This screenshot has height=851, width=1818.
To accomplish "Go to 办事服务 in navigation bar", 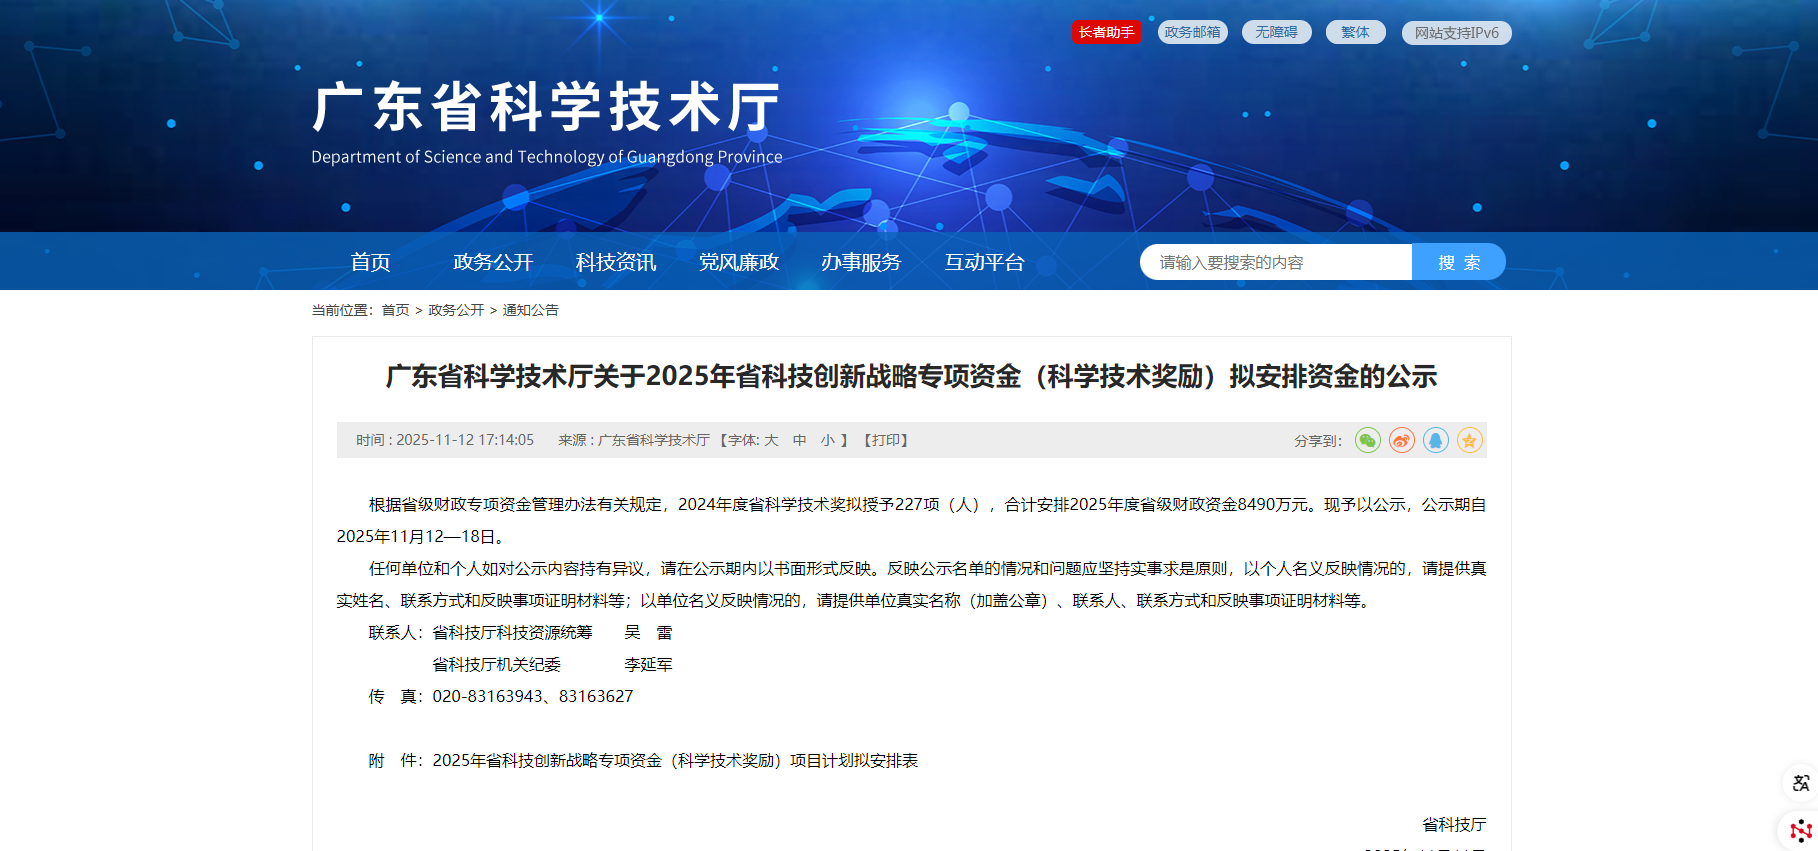I will click(861, 262).
